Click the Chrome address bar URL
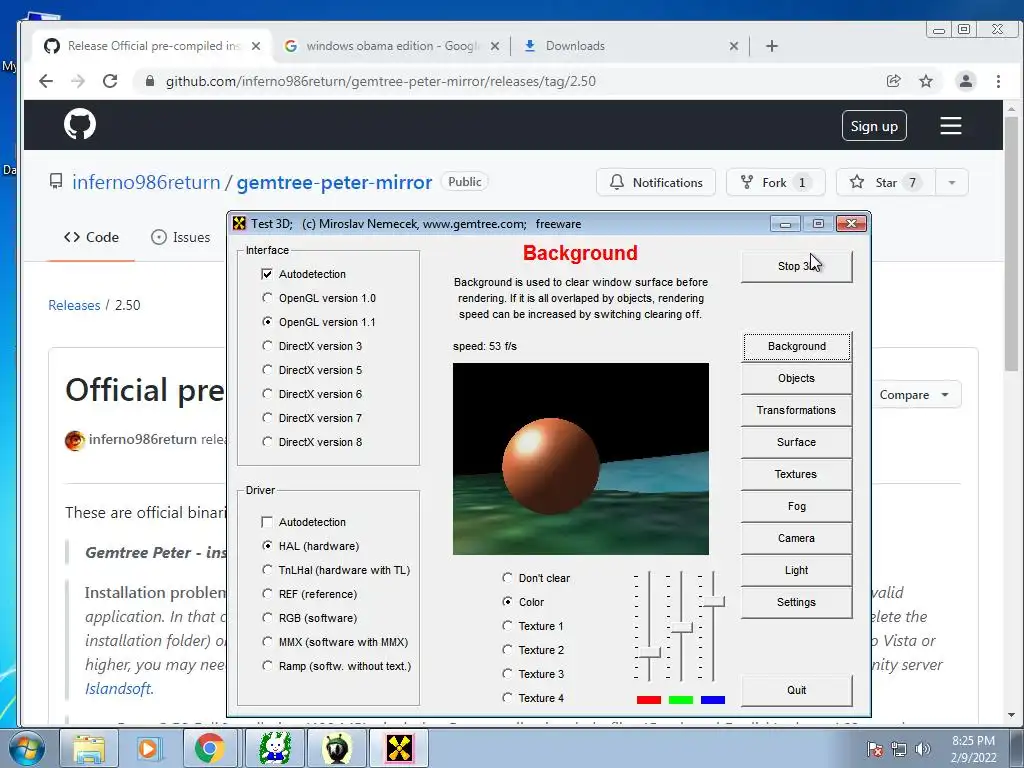The image size is (1024, 768). [381, 81]
